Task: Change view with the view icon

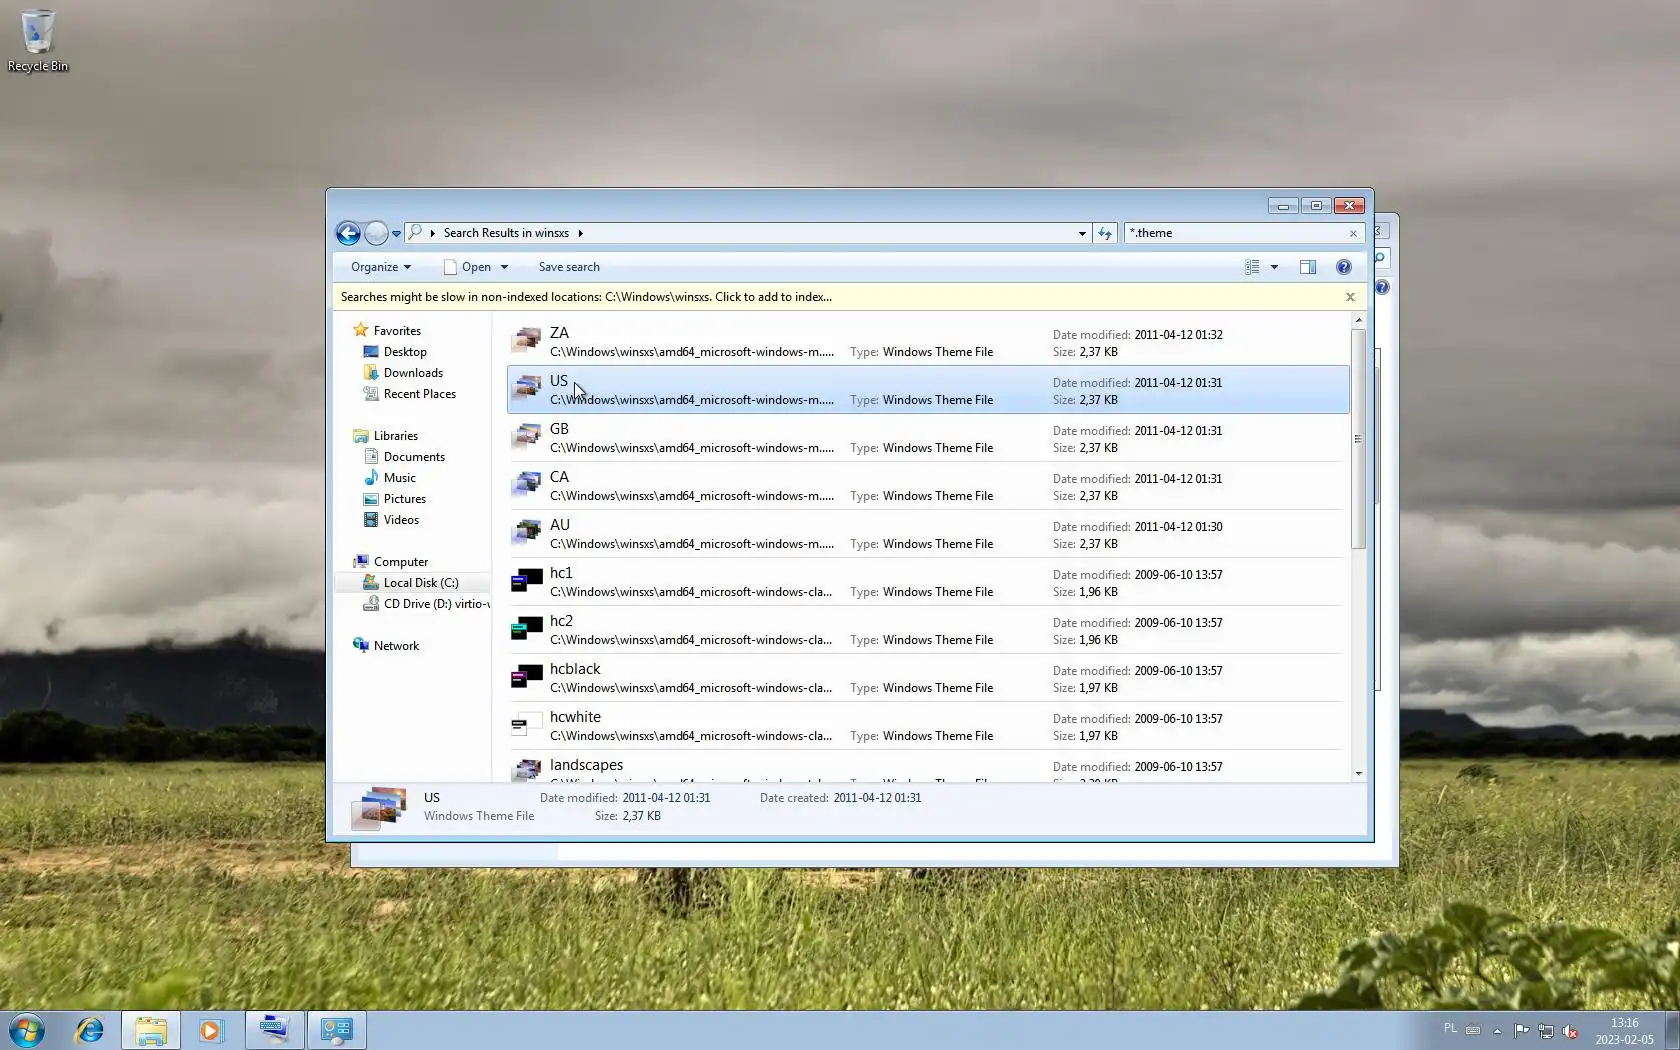Action: (1252, 267)
